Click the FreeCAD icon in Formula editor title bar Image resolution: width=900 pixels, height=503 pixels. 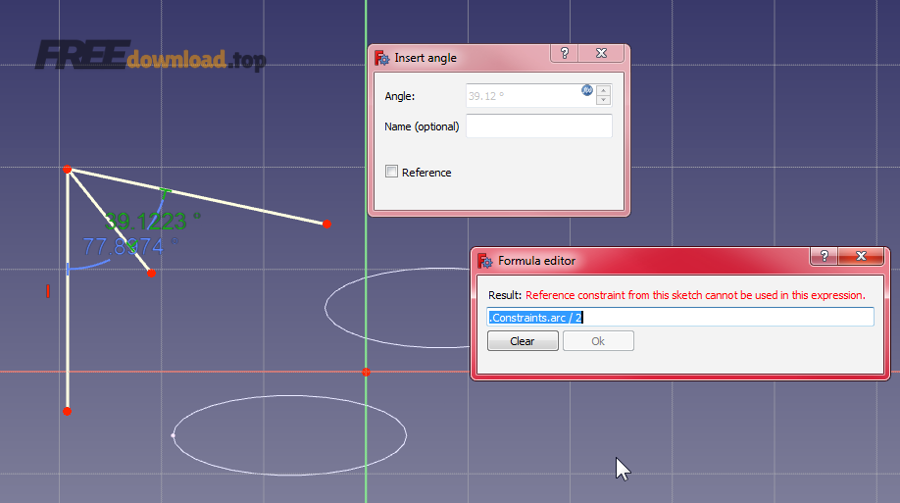tap(485, 261)
